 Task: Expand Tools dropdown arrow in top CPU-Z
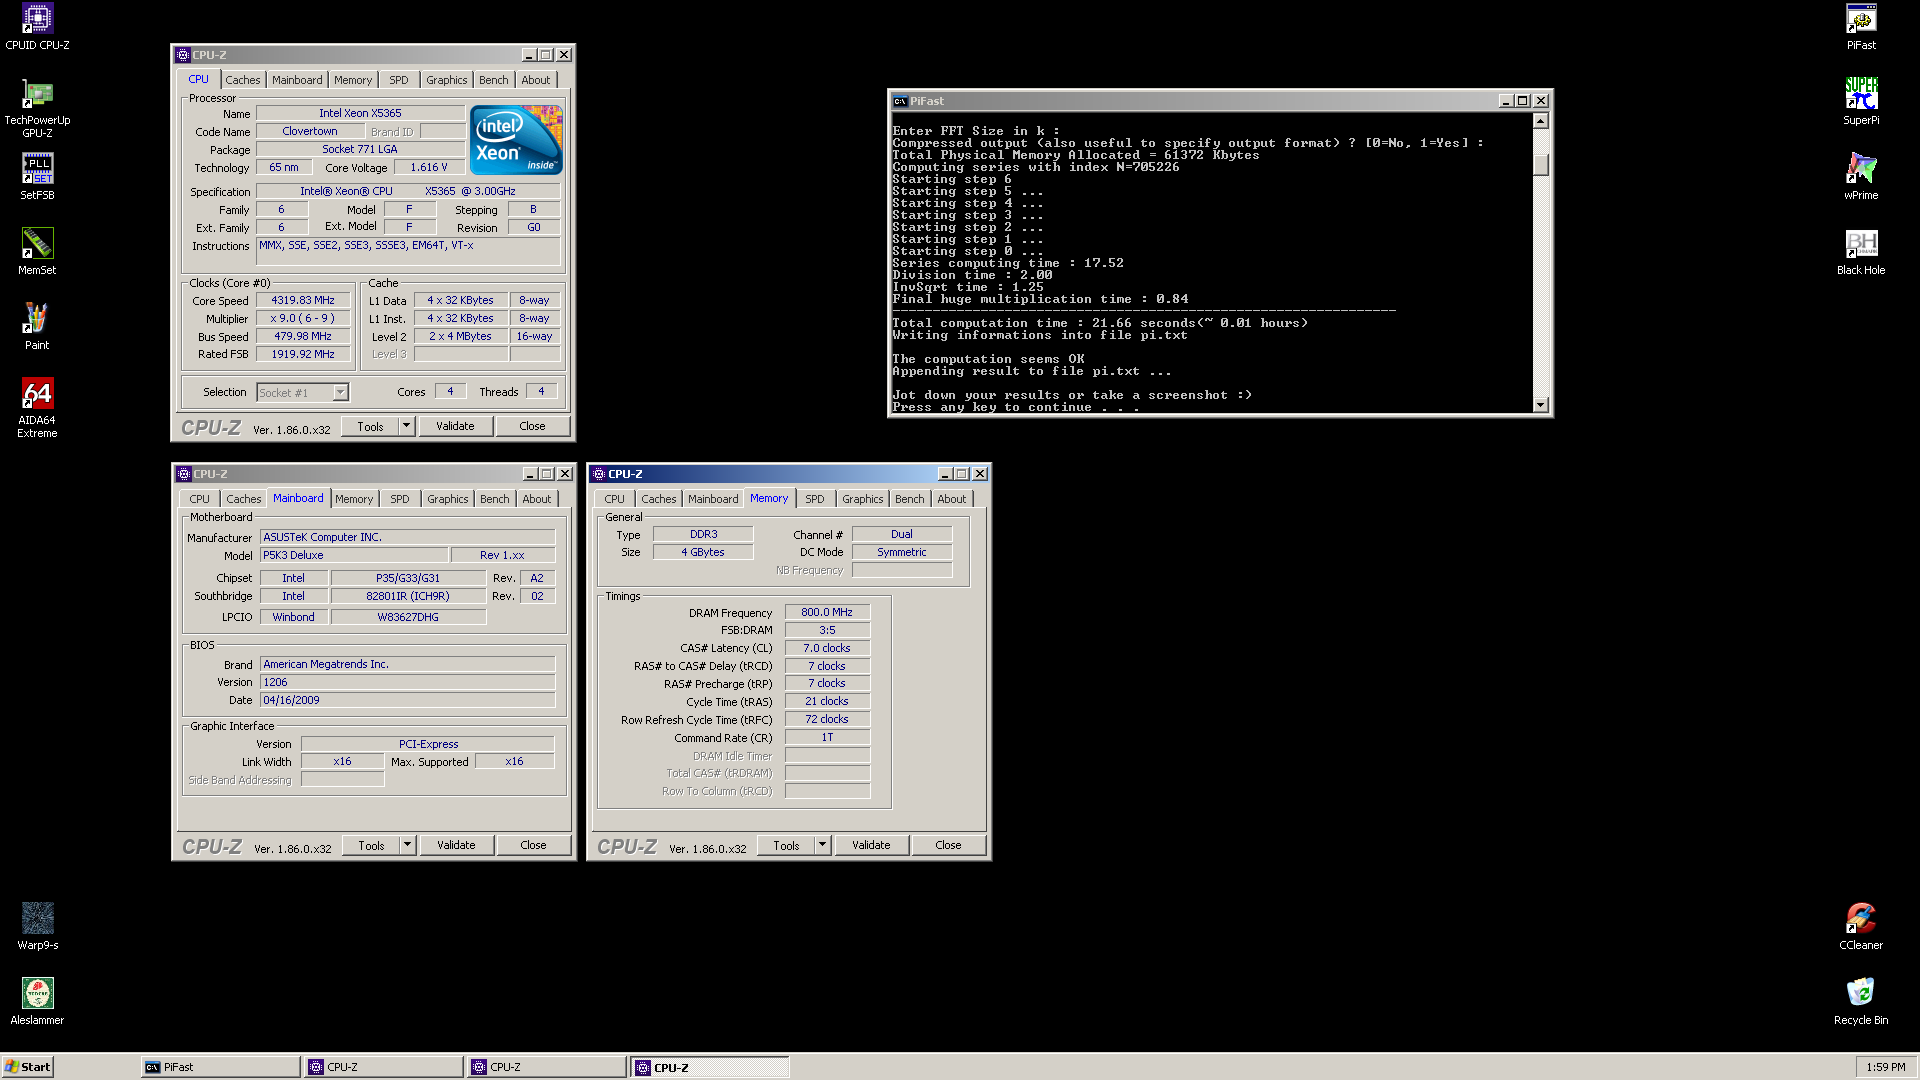coord(407,426)
